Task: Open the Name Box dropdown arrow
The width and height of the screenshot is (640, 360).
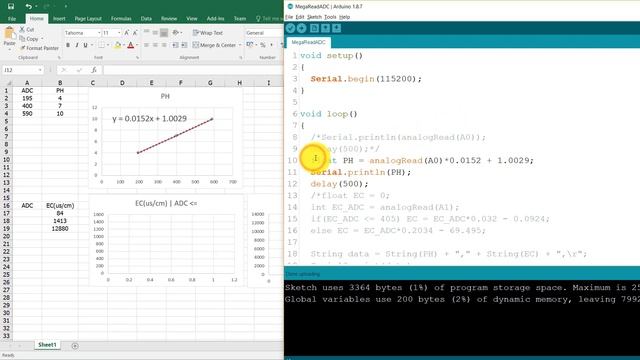Action: pyautogui.click(x=40, y=70)
